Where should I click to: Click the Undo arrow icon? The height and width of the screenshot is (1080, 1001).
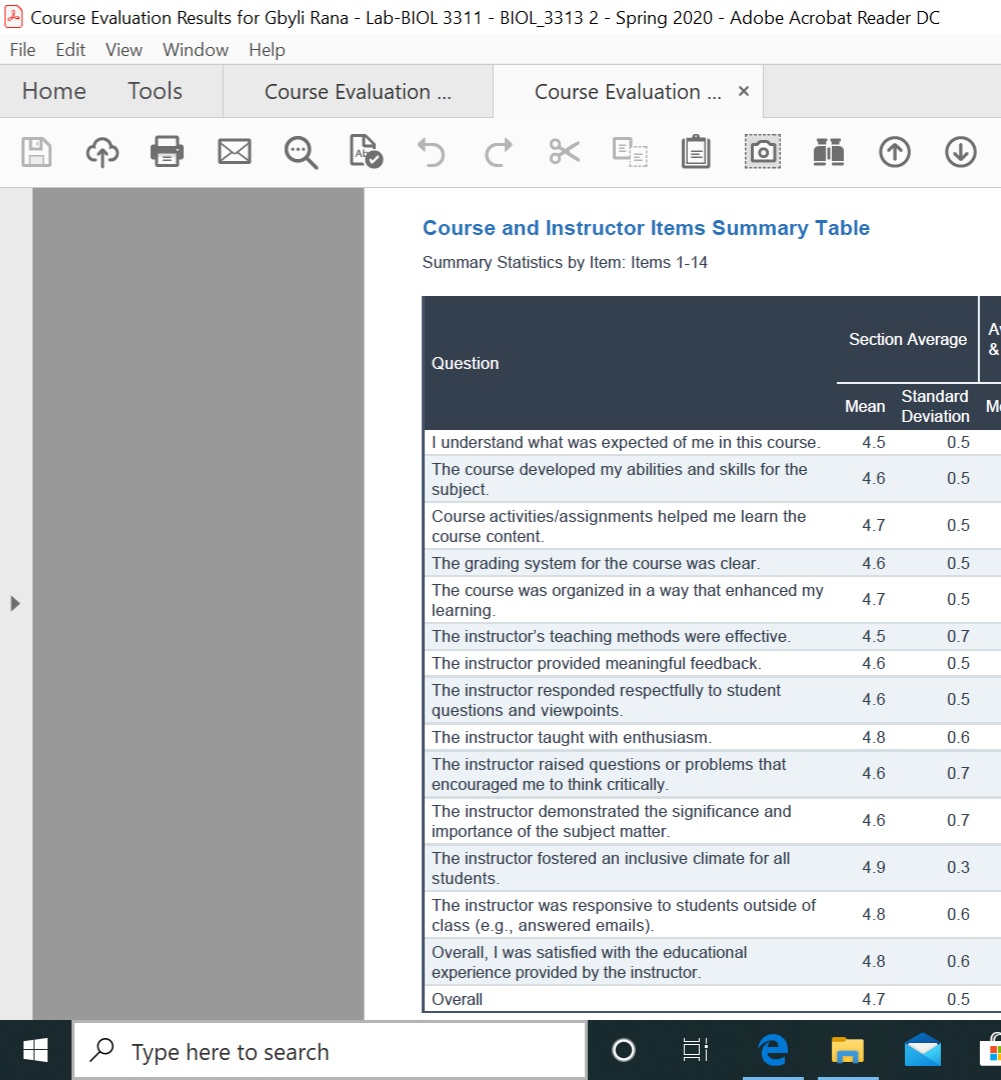431,152
